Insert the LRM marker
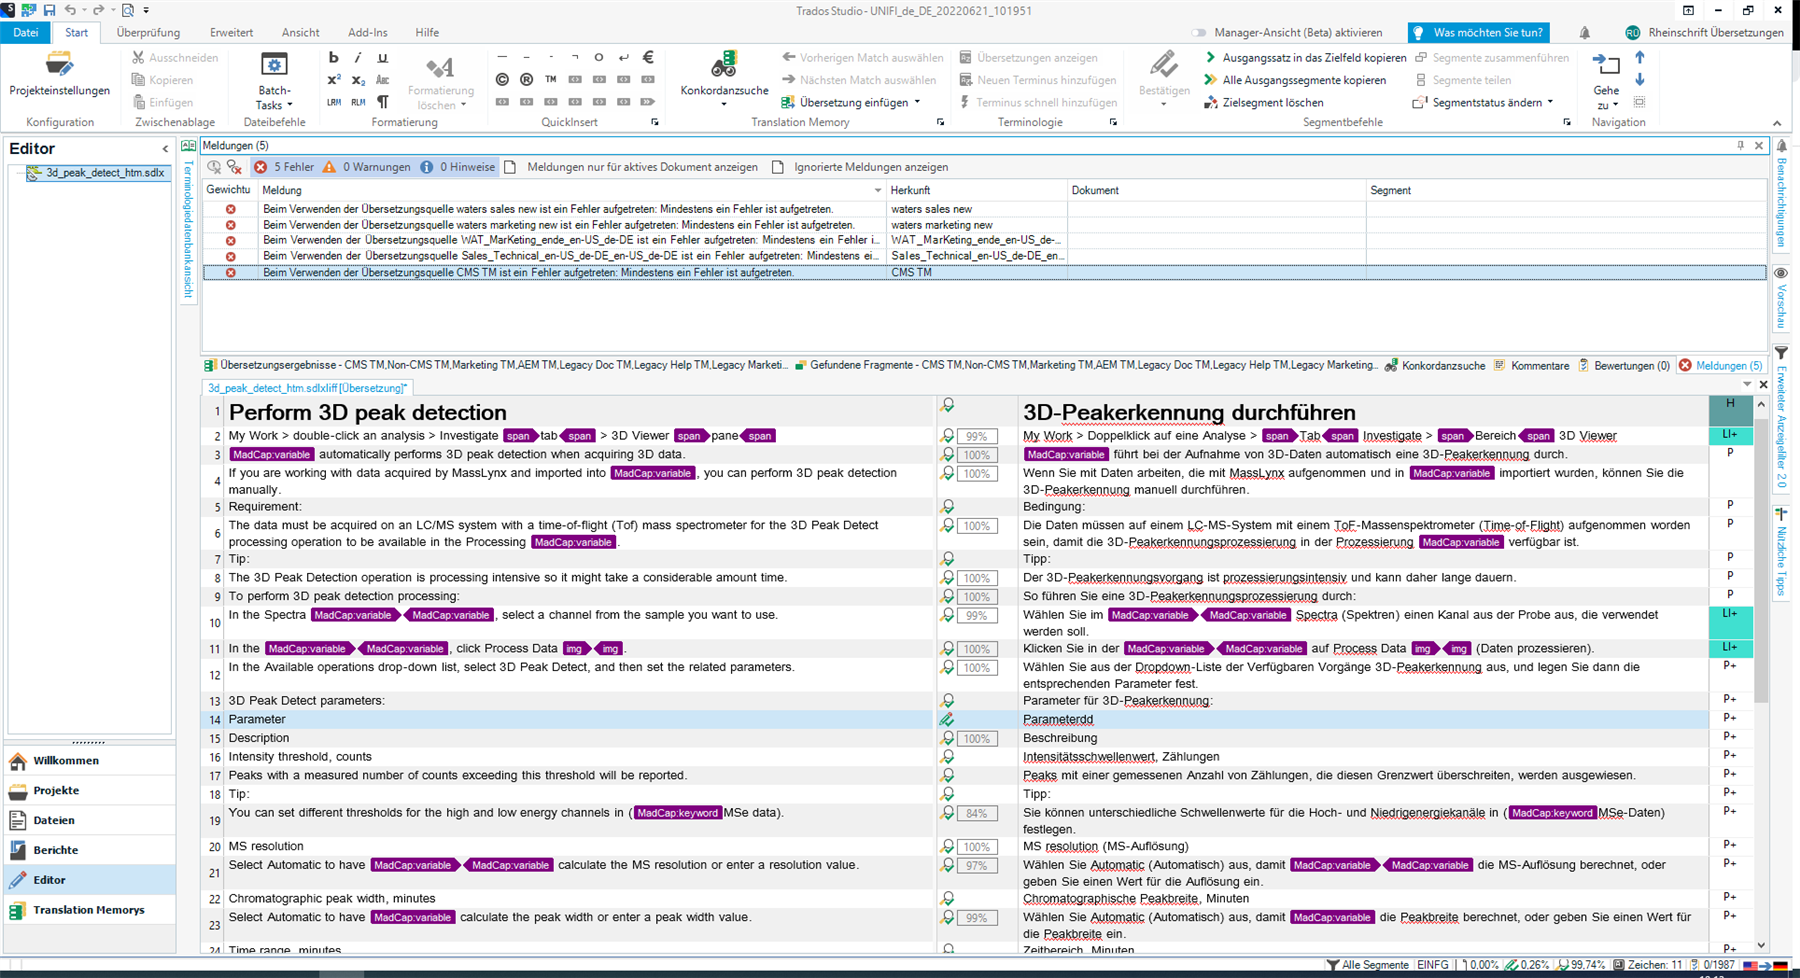This screenshot has width=1800, height=978. click(x=334, y=102)
